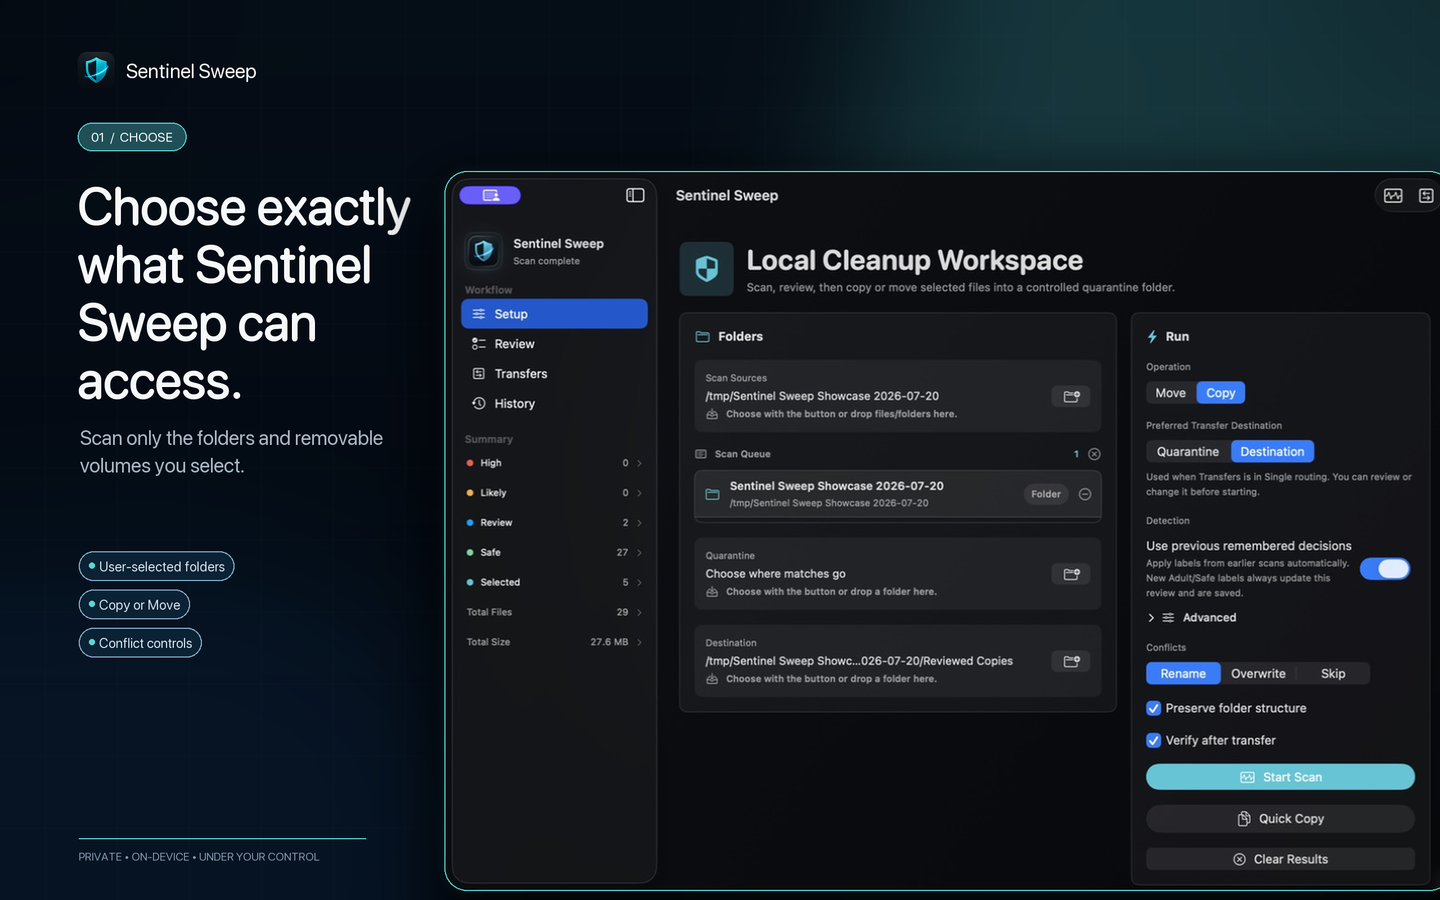Open the activity monitor icon in title bar
1440x900 pixels.
[1393, 196]
